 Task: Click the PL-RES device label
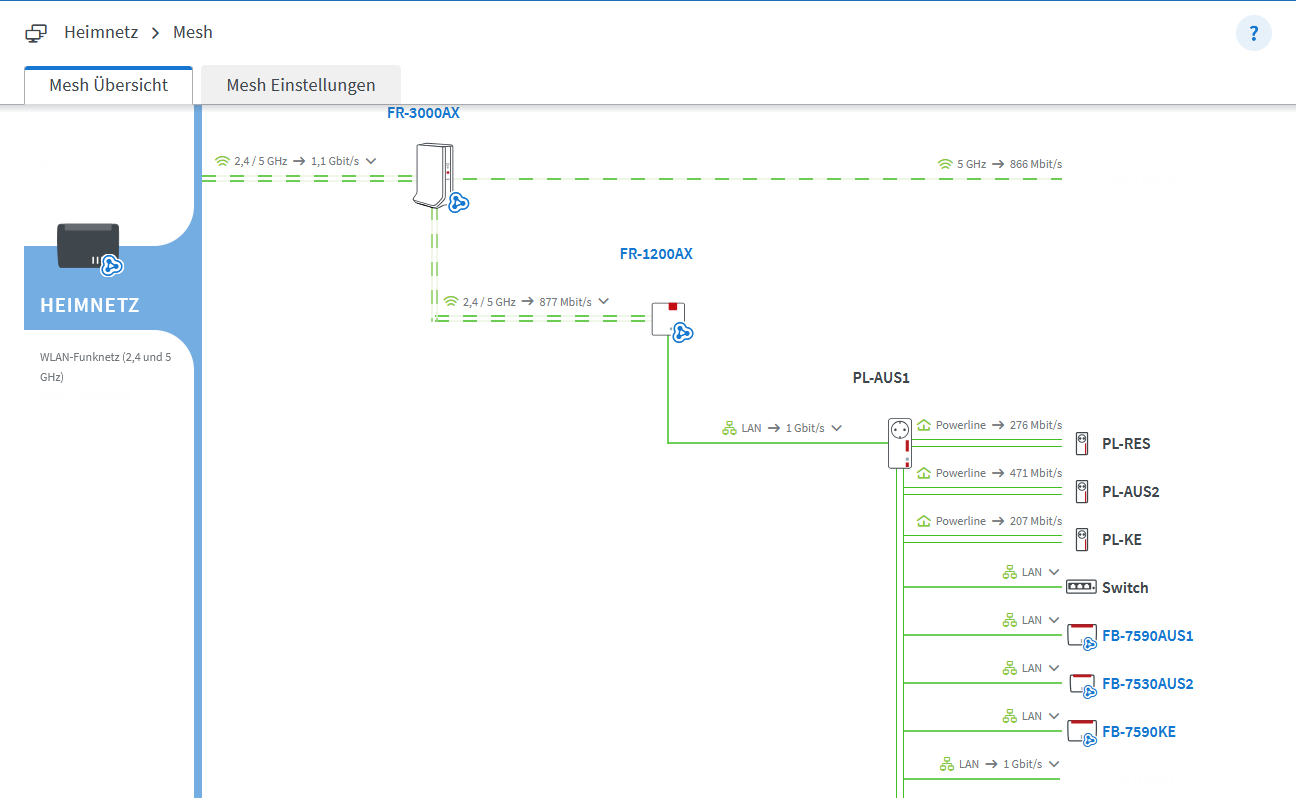tap(1126, 444)
